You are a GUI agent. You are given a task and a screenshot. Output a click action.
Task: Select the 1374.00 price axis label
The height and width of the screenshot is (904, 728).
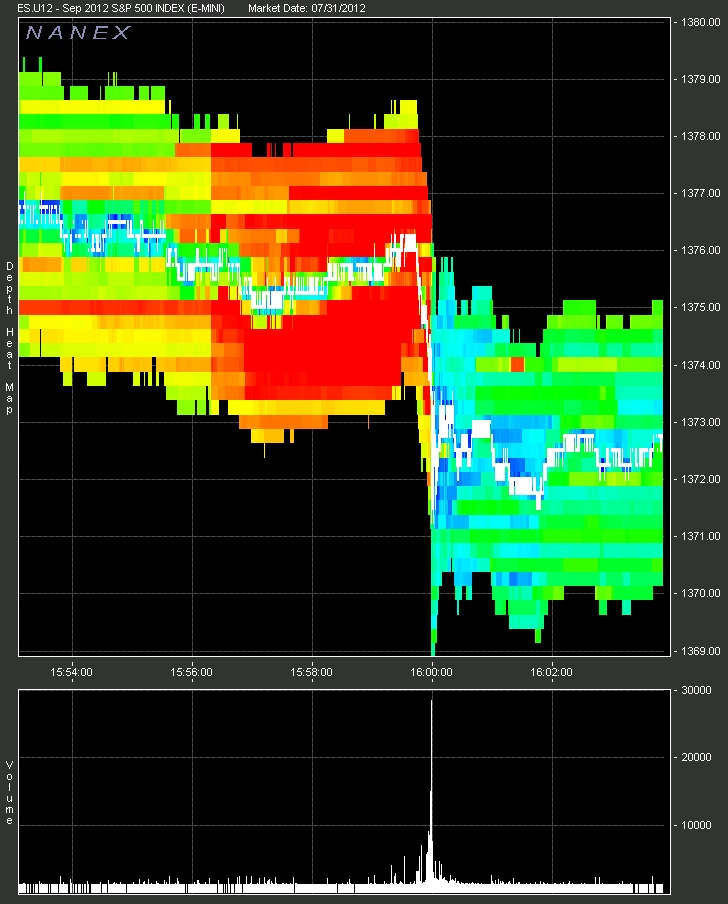point(700,366)
